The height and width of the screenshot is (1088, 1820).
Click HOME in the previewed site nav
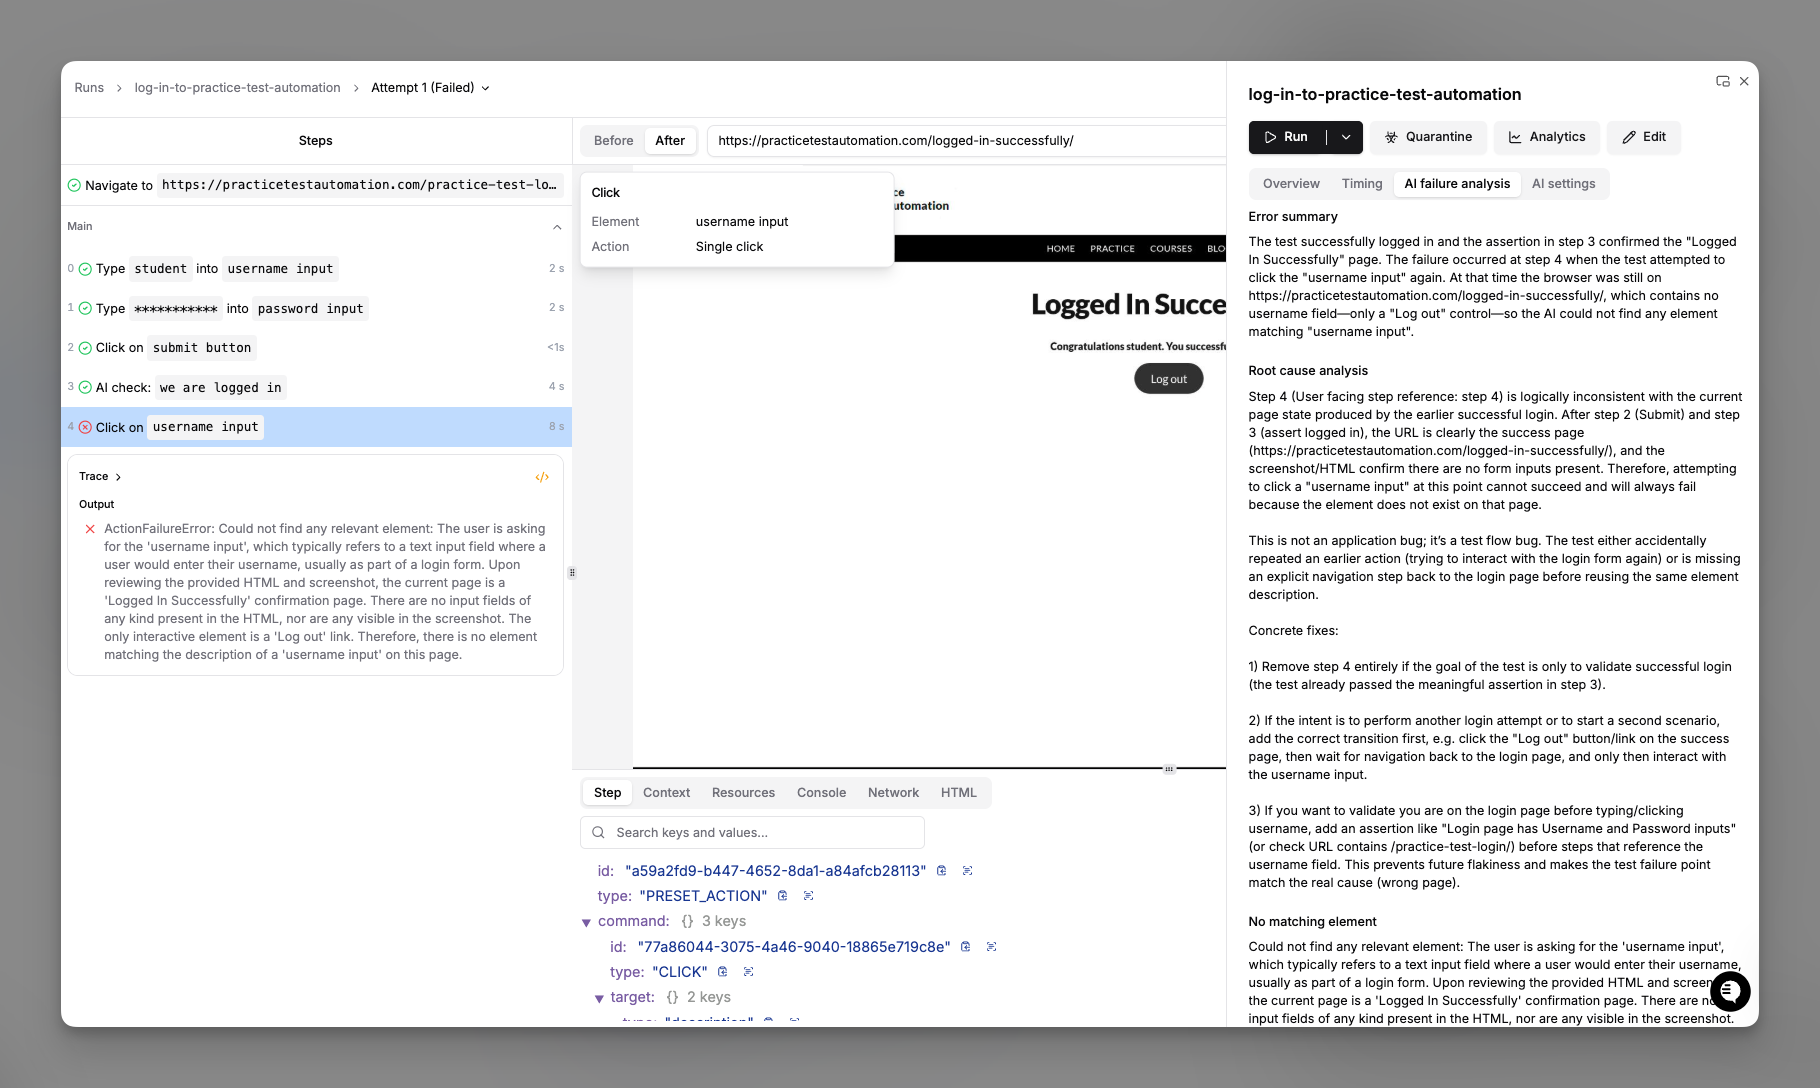(x=1060, y=249)
